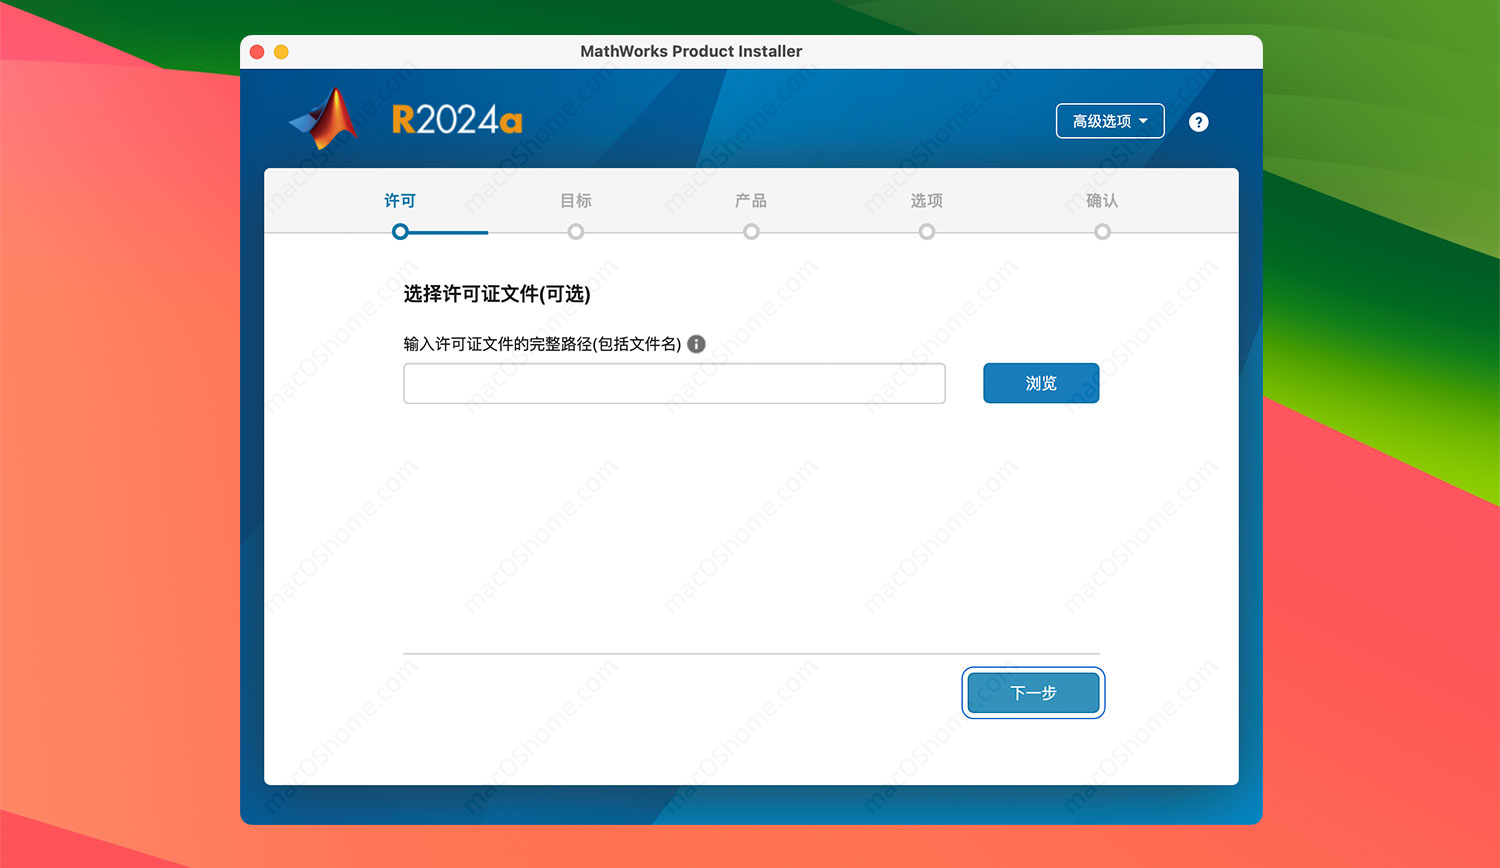The image size is (1500, 868).
Task: Click the info icon next to license path label
Action: (x=696, y=344)
